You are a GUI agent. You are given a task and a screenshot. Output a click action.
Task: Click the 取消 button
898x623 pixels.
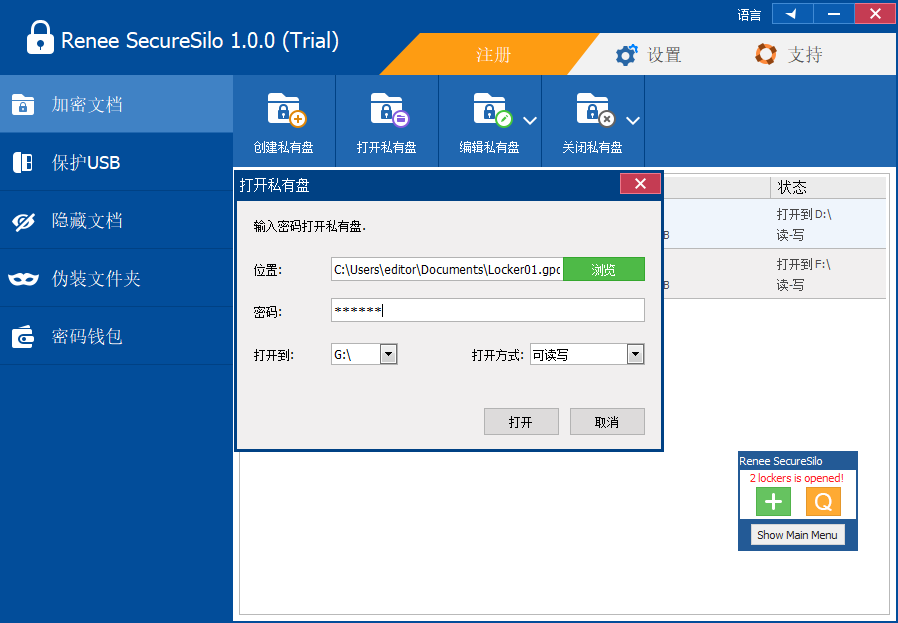[607, 421]
